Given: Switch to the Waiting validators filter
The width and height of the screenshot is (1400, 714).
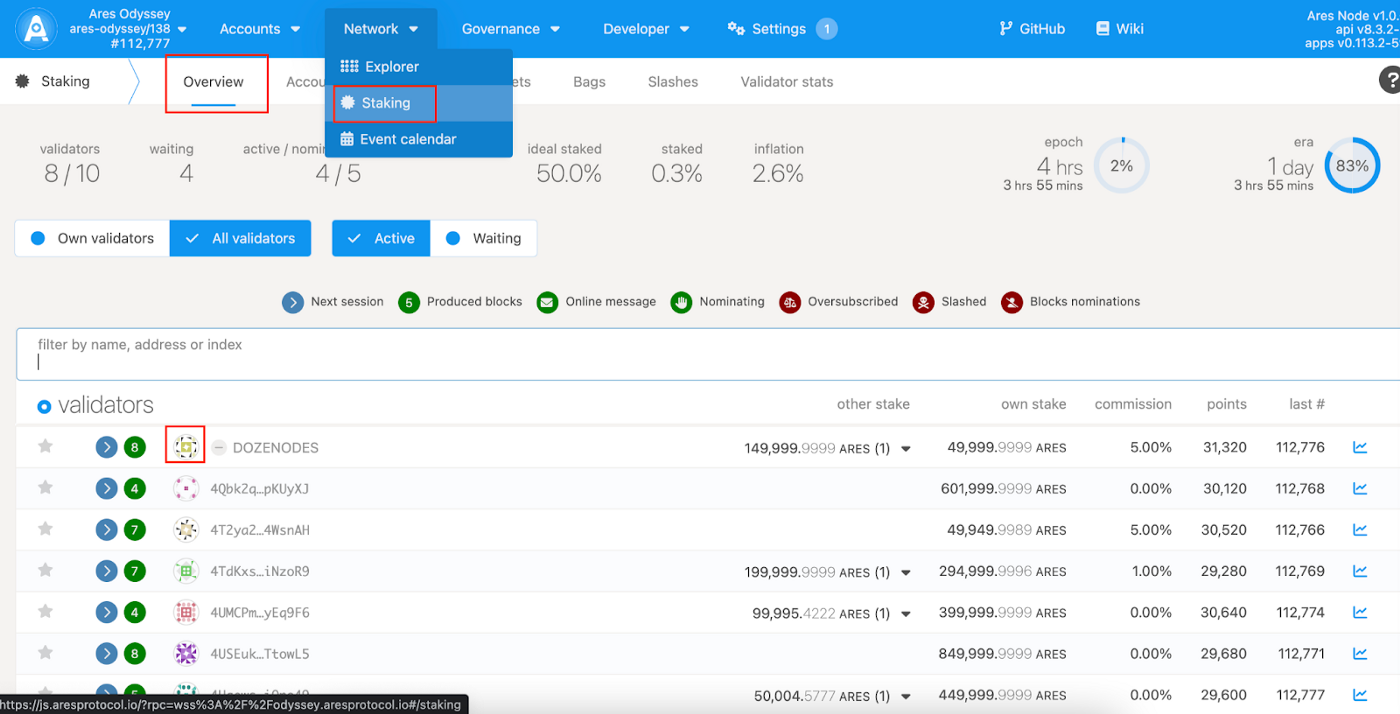Looking at the screenshot, I should [483, 238].
